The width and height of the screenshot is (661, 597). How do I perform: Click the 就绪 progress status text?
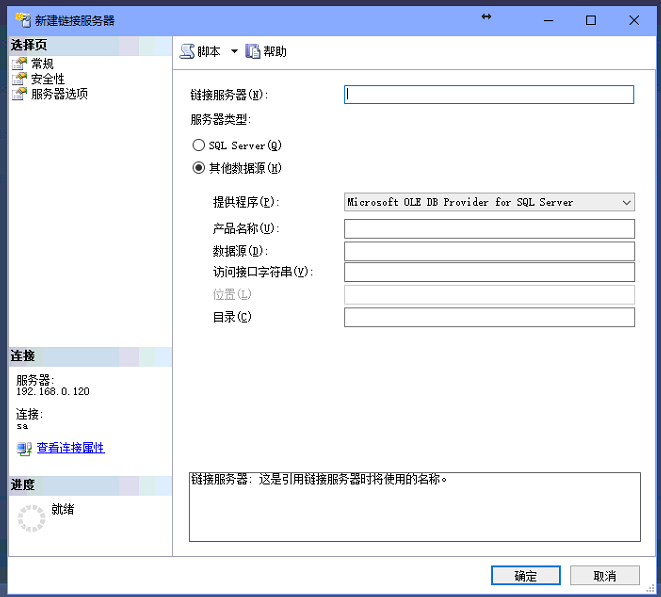62,509
